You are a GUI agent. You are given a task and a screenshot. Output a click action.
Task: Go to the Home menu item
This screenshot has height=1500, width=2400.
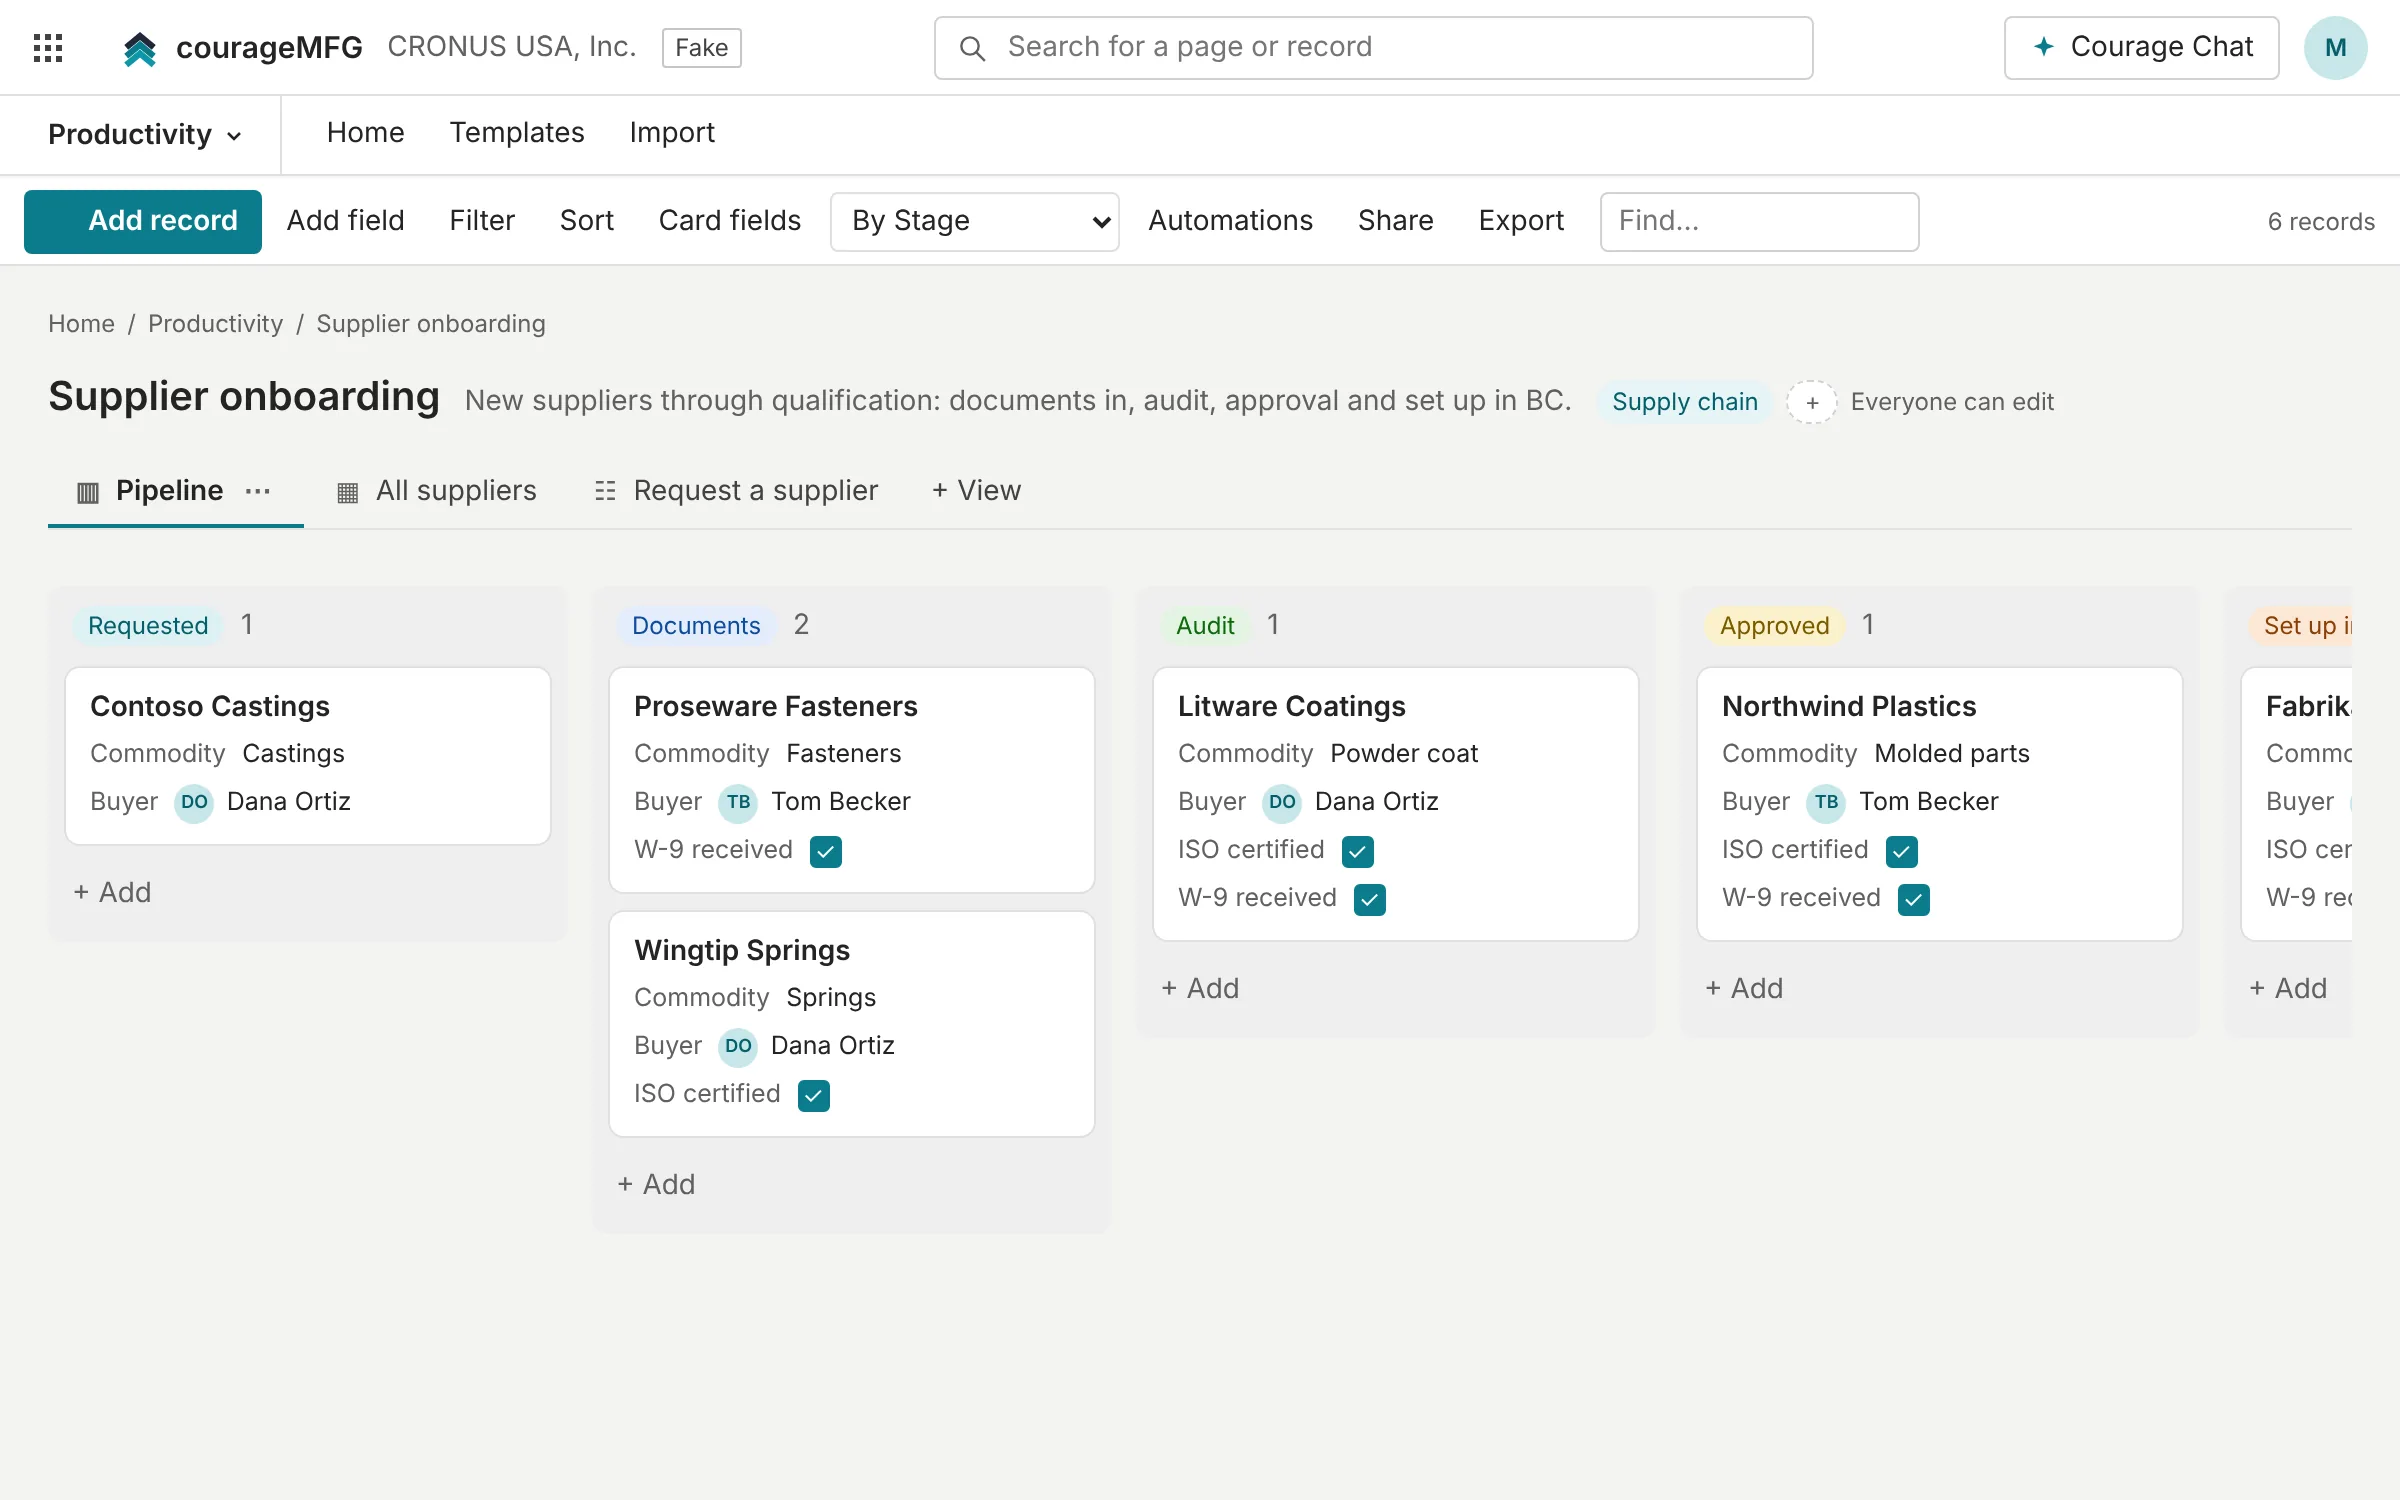click(366, 132)
